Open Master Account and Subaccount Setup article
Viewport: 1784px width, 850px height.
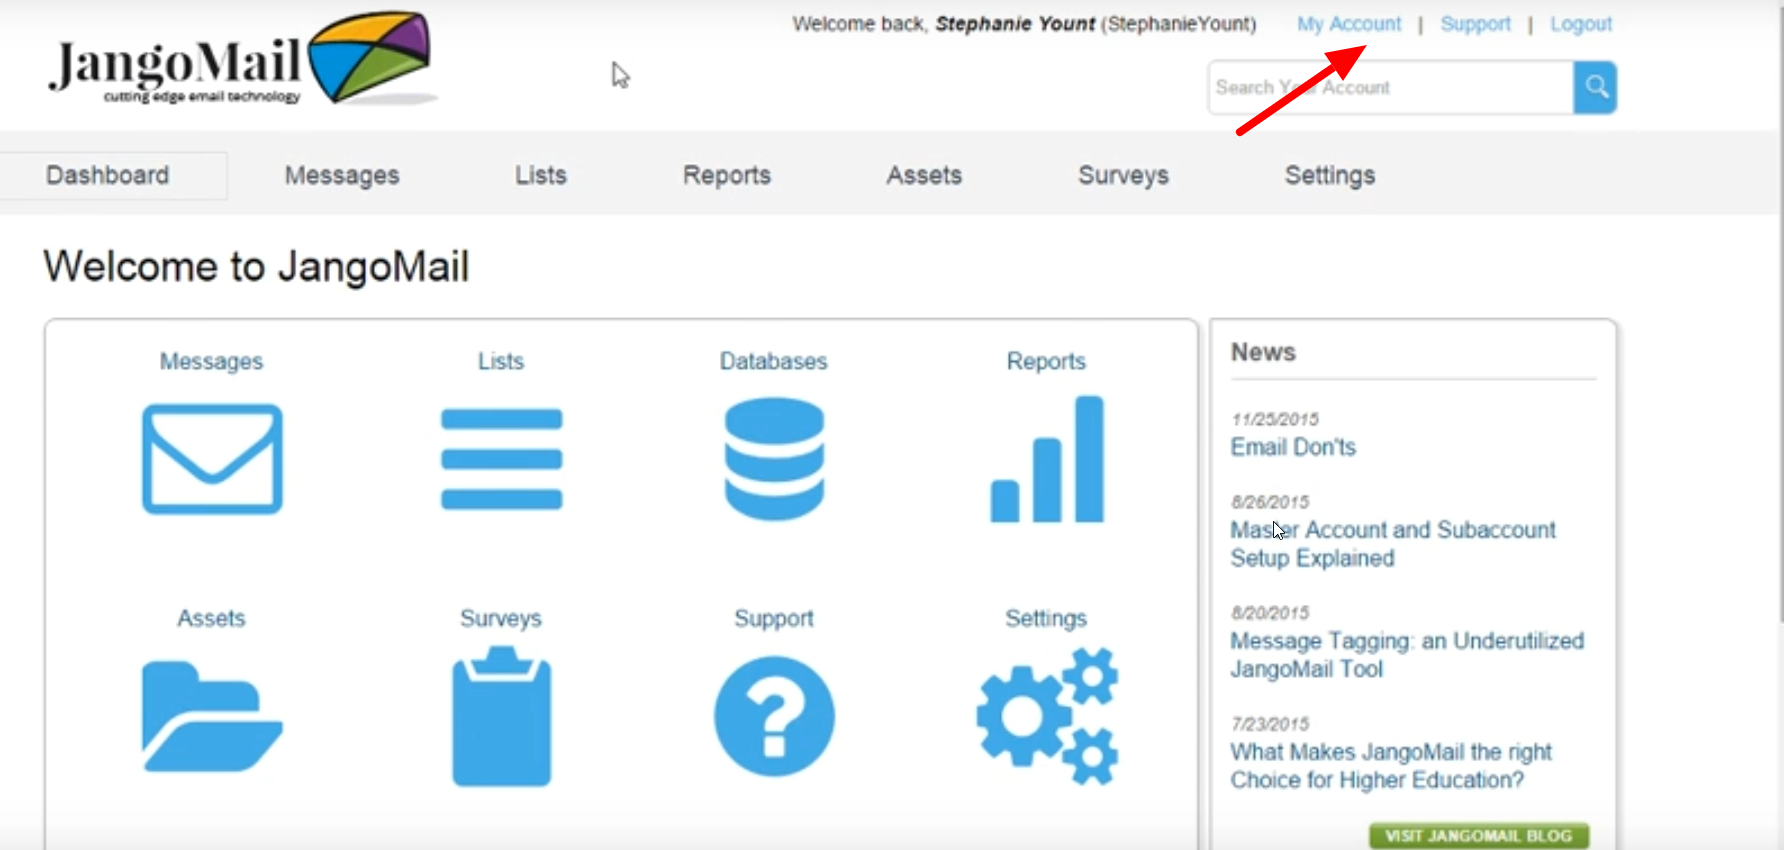coord(1393,544)
